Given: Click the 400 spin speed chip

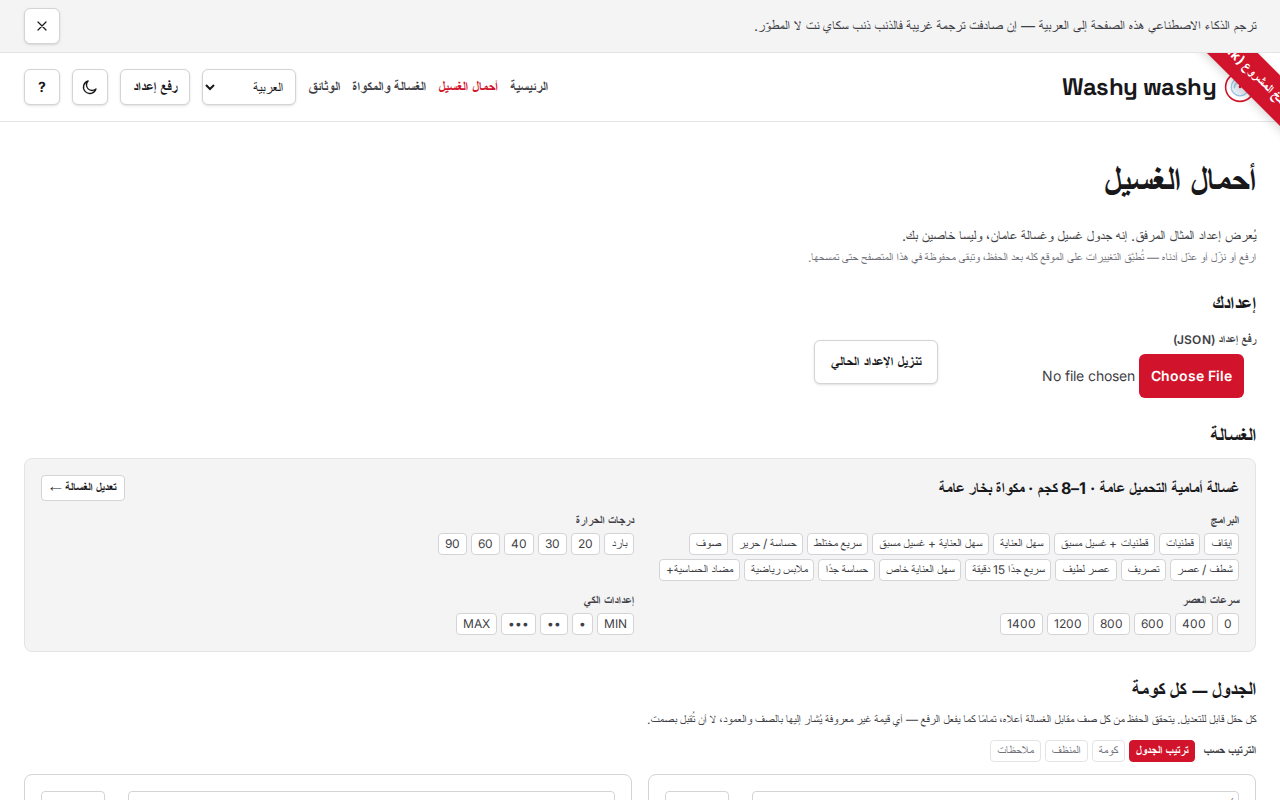Looking at the screenshot, I should tap(1194, 624).
